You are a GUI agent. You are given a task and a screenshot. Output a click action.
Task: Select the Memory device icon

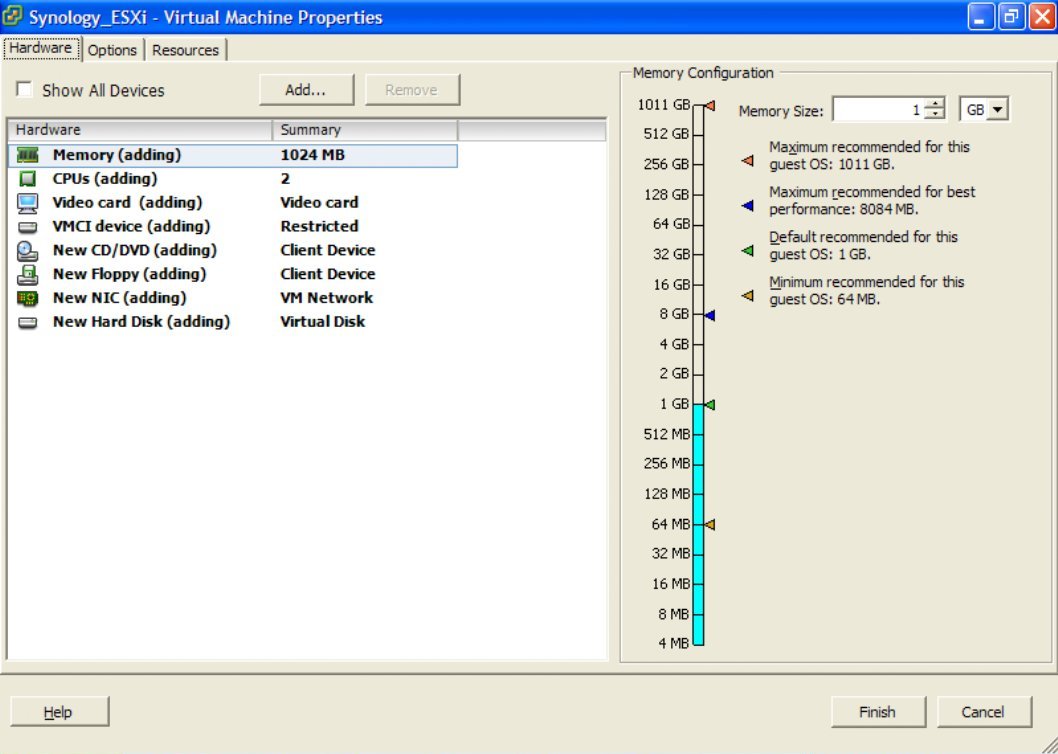tap(27, 155)
